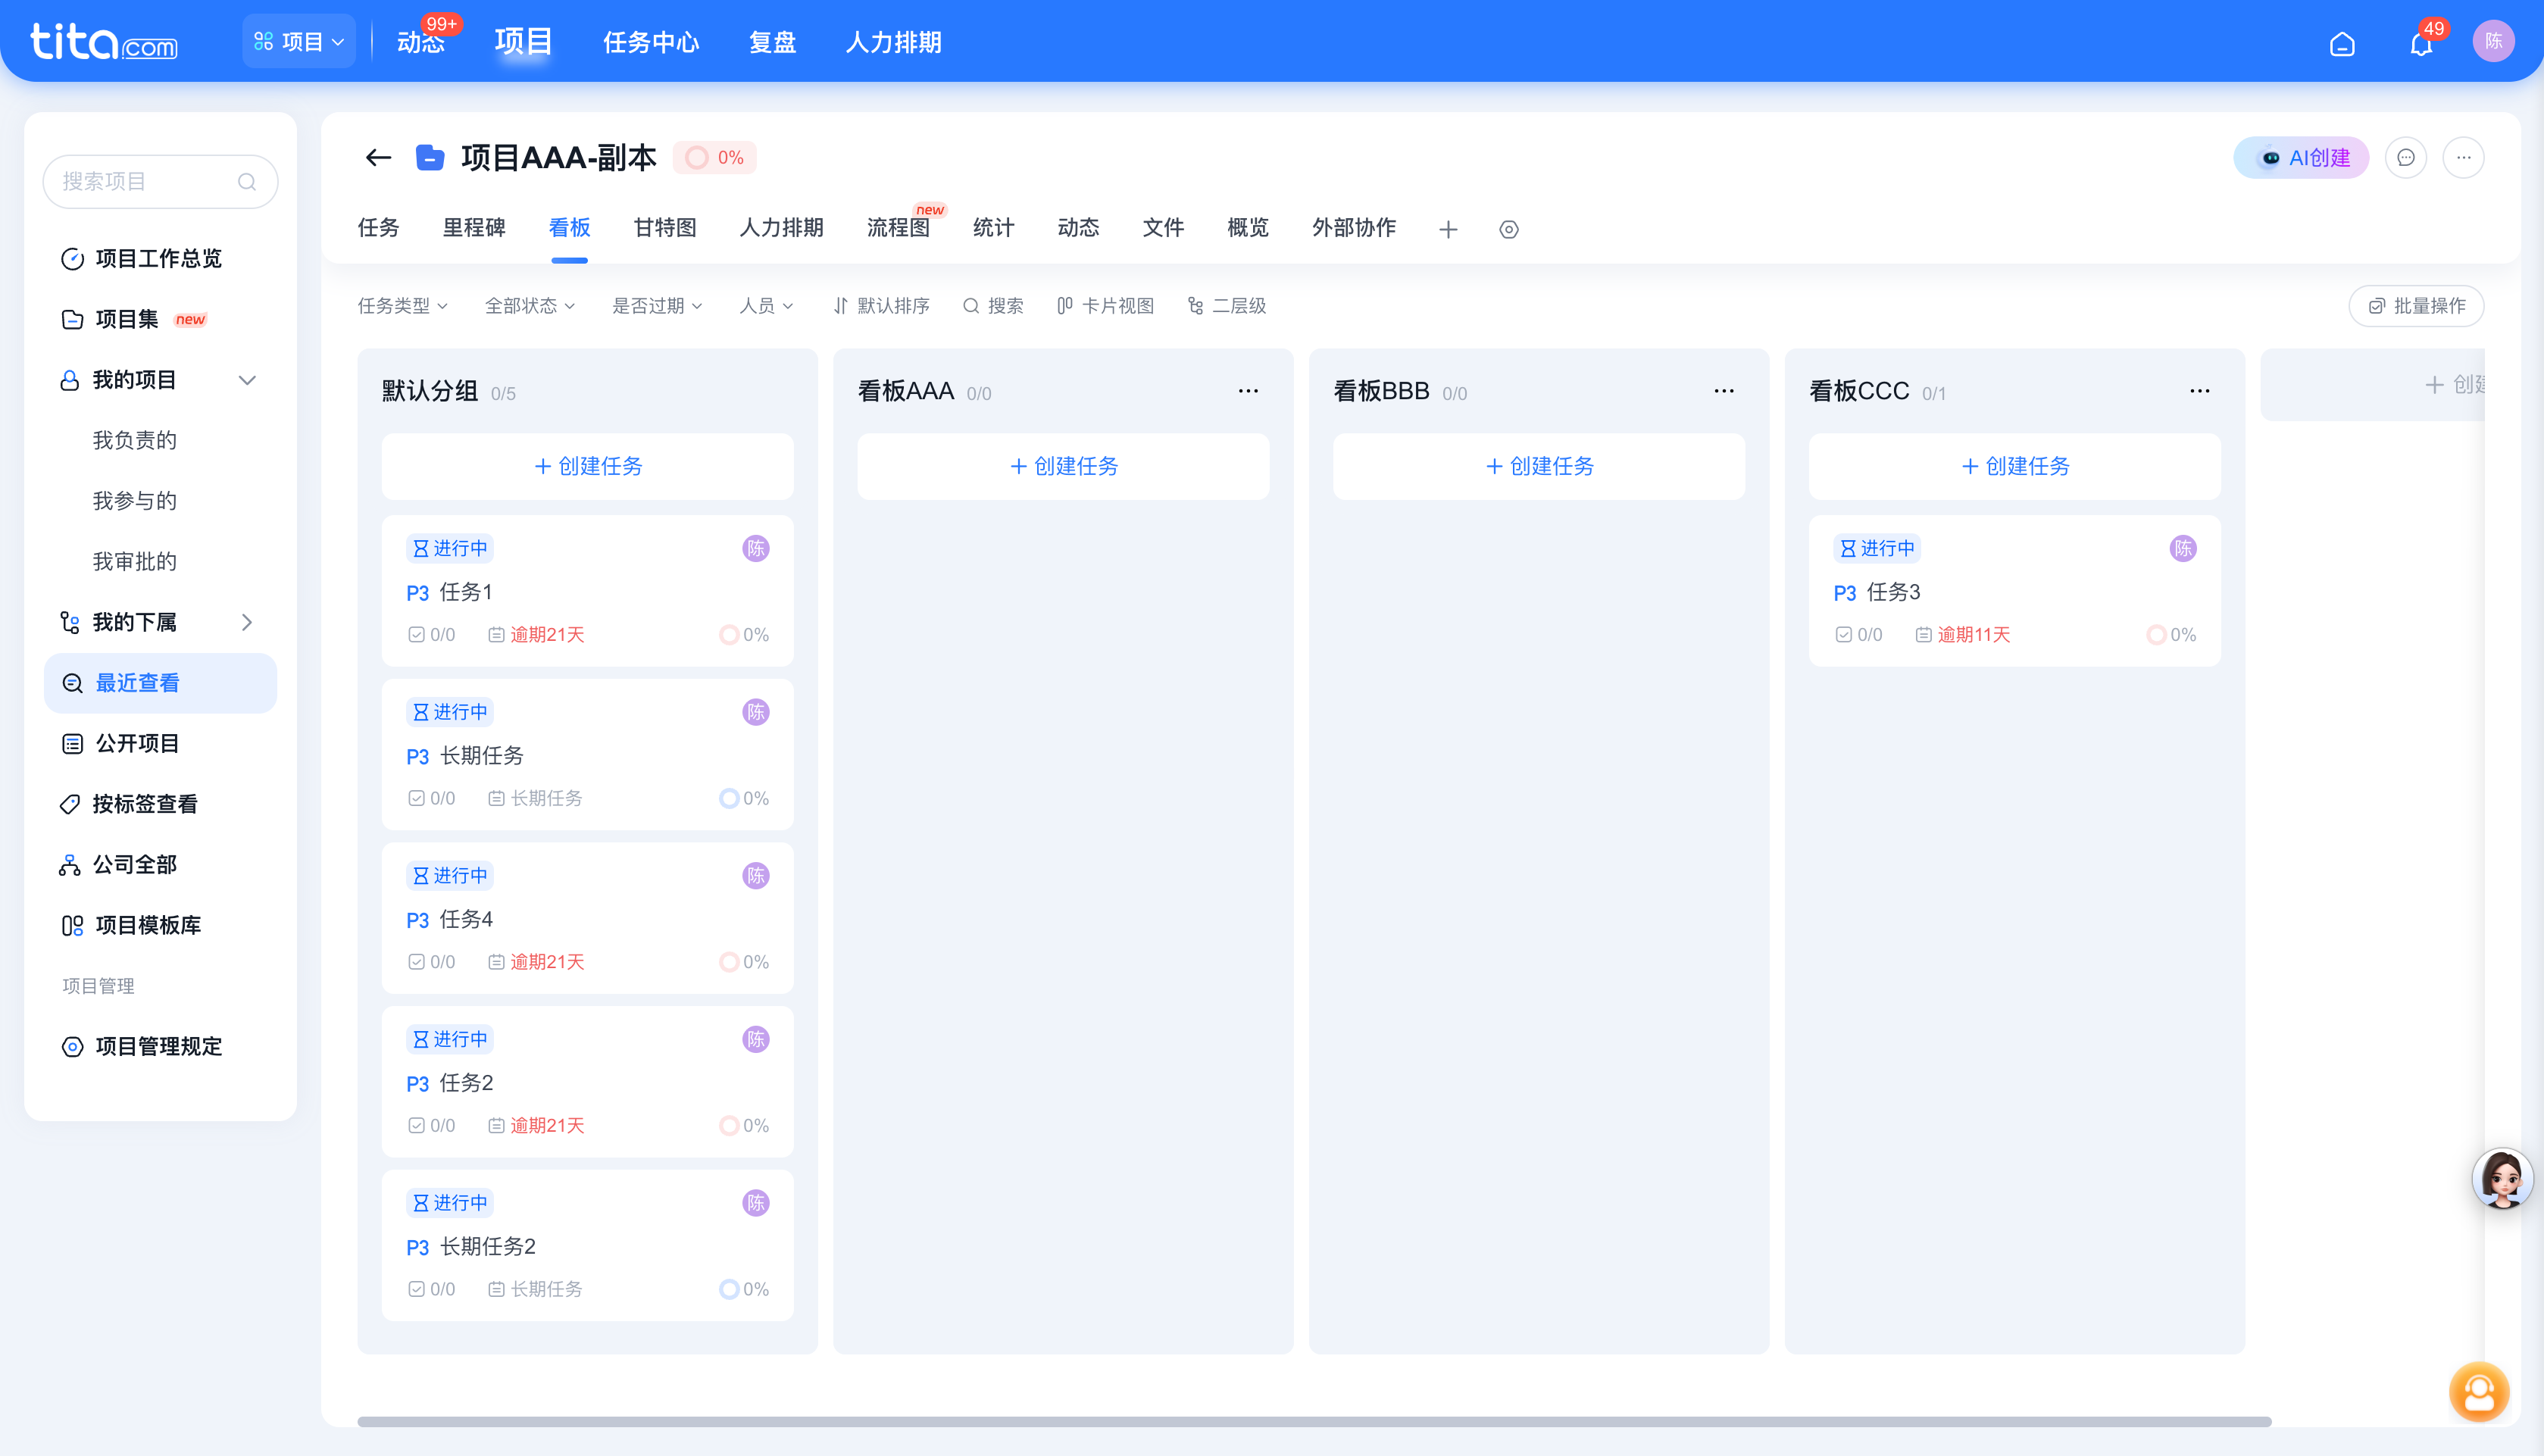The image size is (2544, 1456).
Task: Click subtask checkbox count on 任务2 card
Action: (x=431, y=1126)
